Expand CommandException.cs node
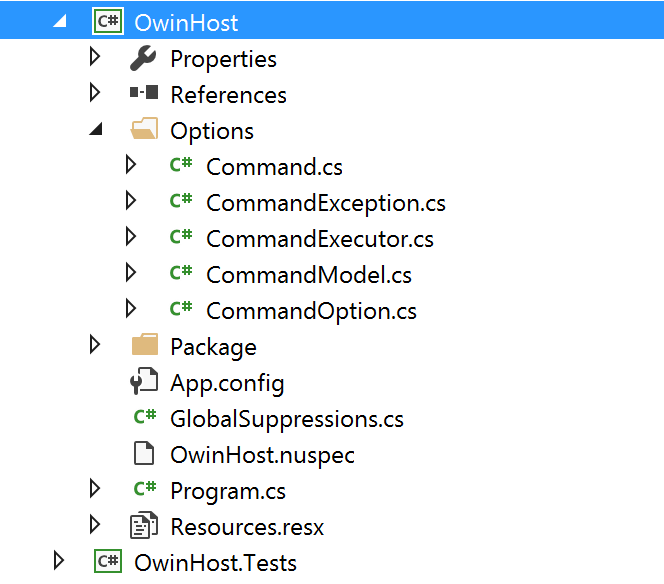Viewport: 664px width, 584px height. point(131,201)
